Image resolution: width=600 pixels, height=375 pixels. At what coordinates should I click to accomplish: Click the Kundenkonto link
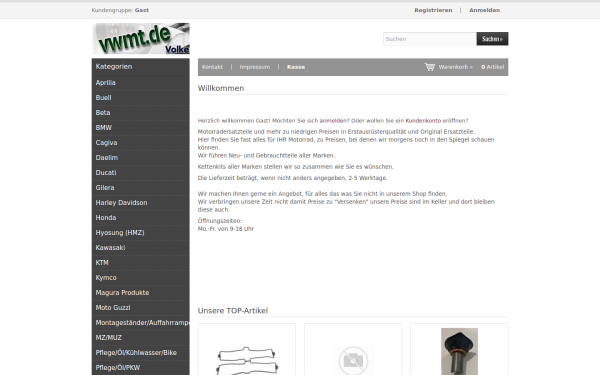(423, 121)
